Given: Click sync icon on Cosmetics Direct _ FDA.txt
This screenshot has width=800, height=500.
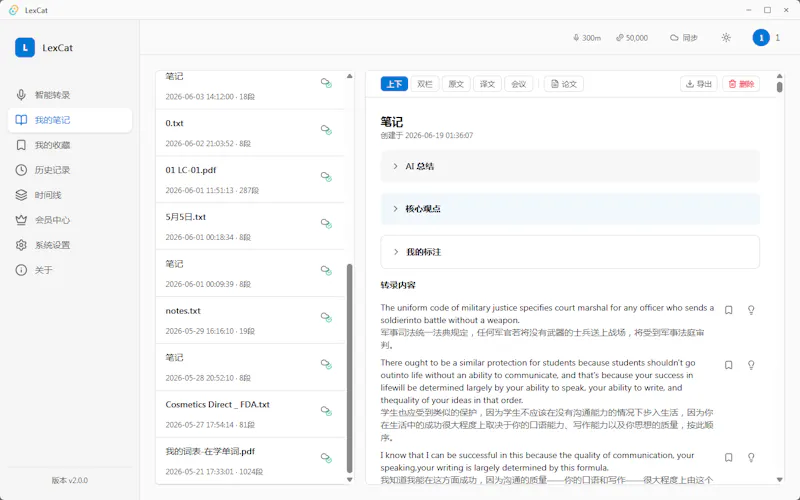Looking at the screenshot, I should coord(327,411).
